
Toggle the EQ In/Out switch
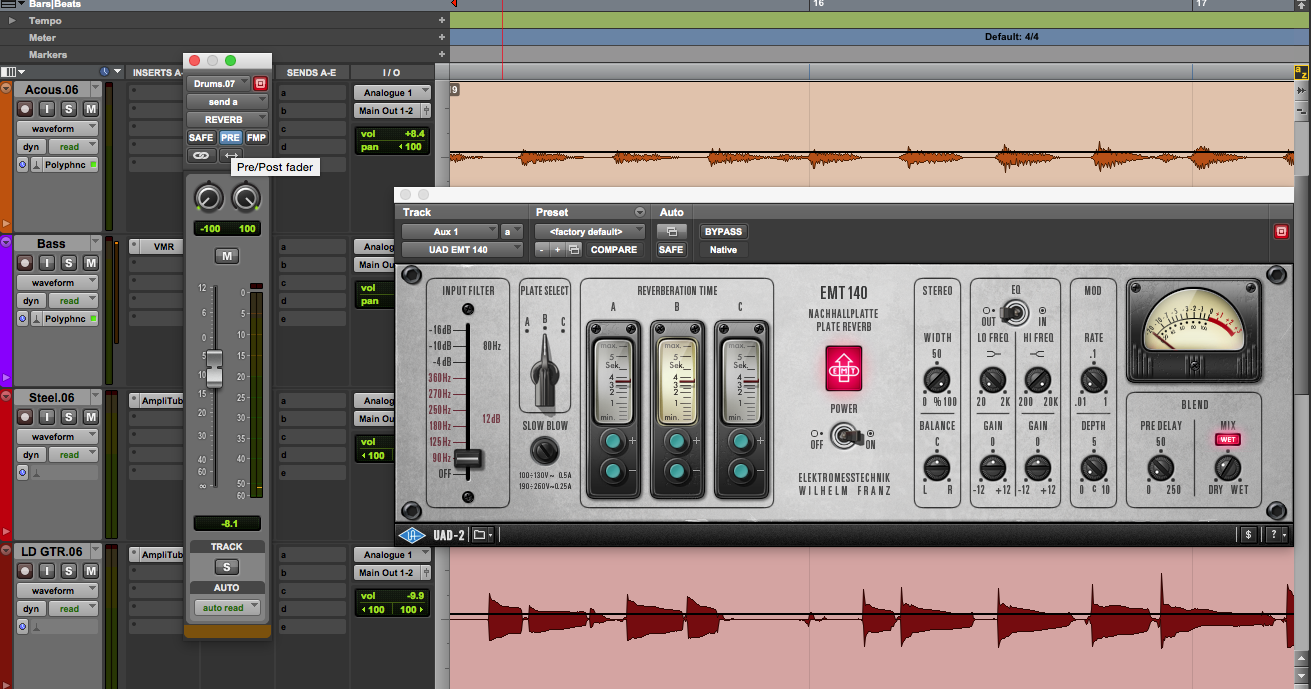click(1013, 312)
